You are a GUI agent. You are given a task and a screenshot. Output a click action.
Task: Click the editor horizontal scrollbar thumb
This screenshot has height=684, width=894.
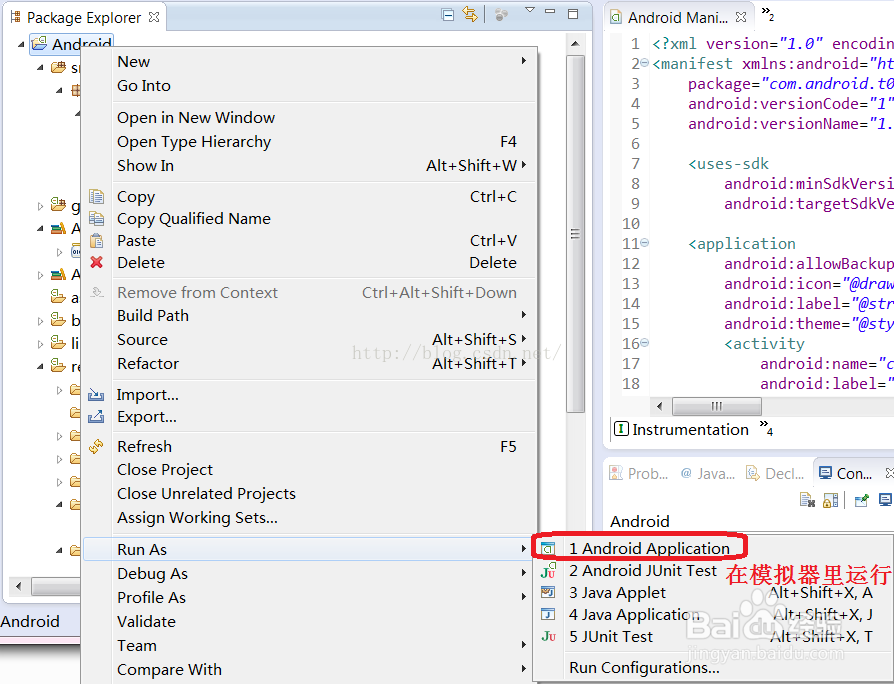[717, 406]
